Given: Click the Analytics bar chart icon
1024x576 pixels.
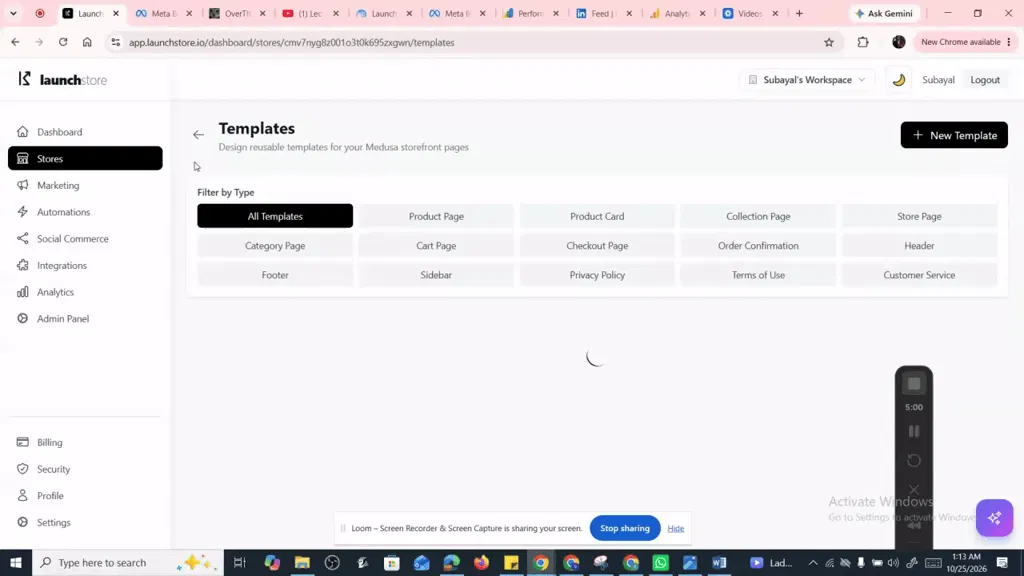Looking at the screenshot, I should [23, 292].
